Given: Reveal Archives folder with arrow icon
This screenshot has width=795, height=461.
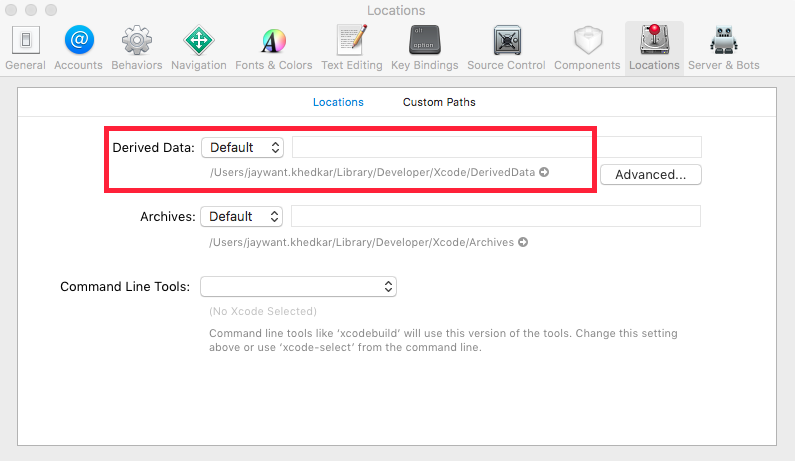Looking at the screenshot, I should pyautogui.click(x=523, y=242).
